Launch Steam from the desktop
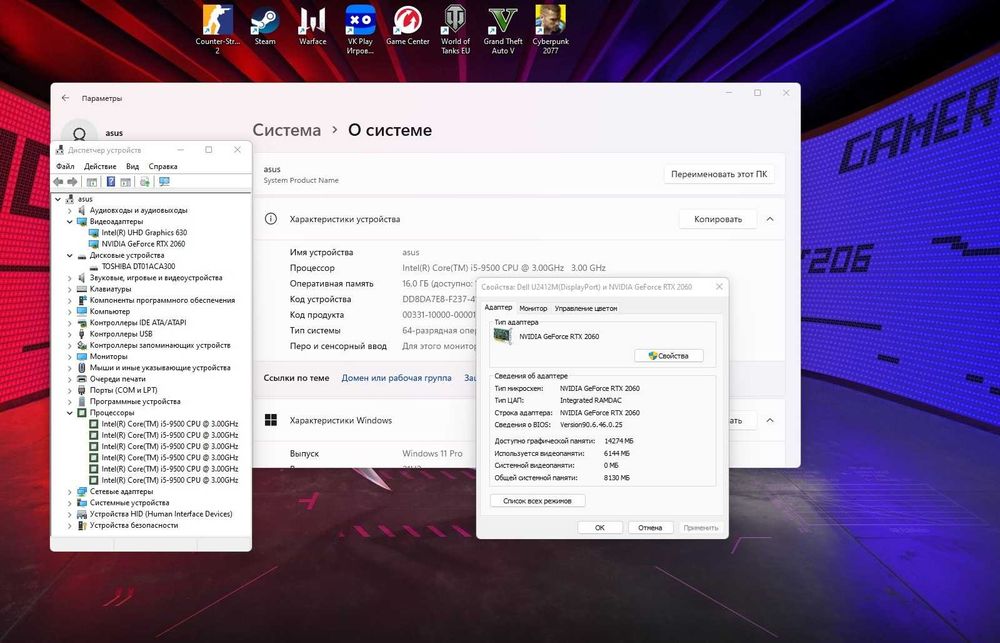1000x643 pixels. [x=265, y=26]
